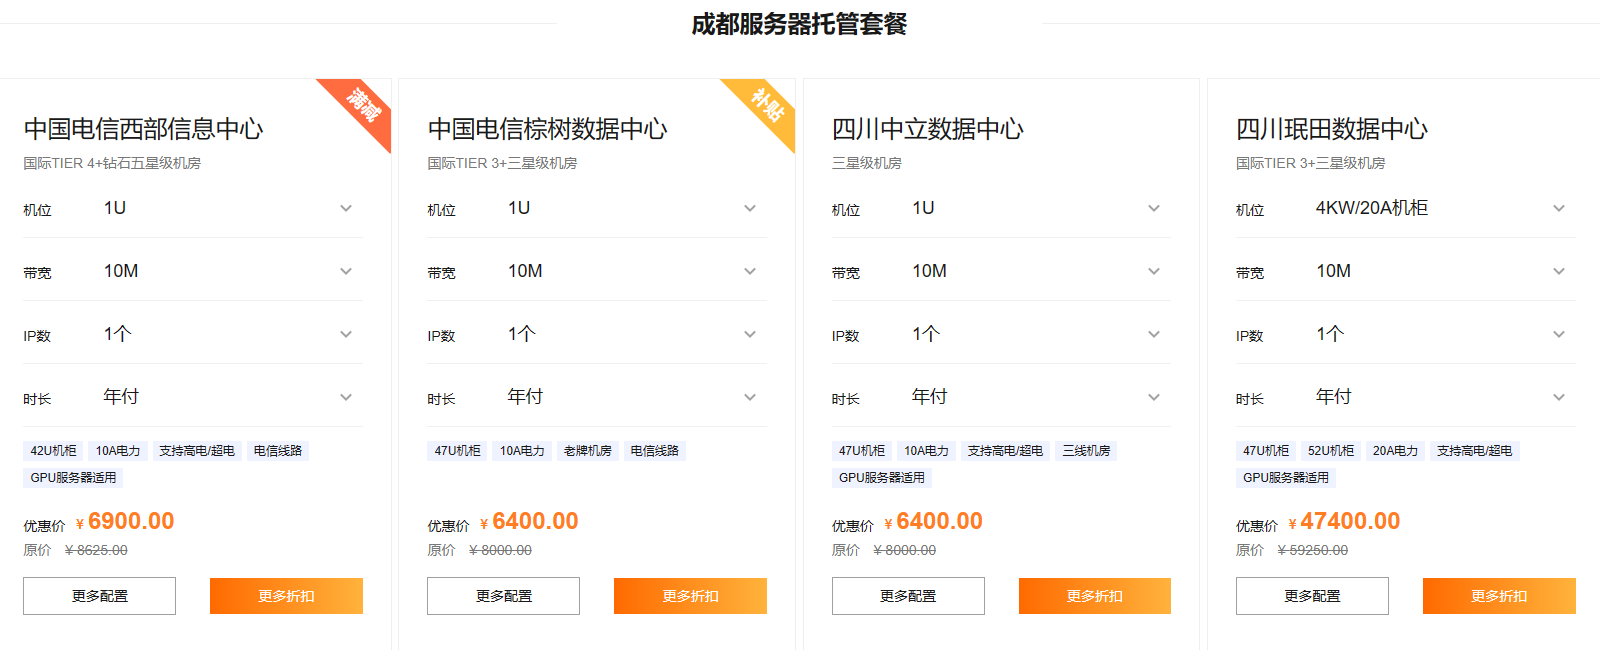Expand 时长 dropdown in 中国电信棕树数据中心 card
Viewport: 1600px width, 650px height.
(x=749, y=398)
